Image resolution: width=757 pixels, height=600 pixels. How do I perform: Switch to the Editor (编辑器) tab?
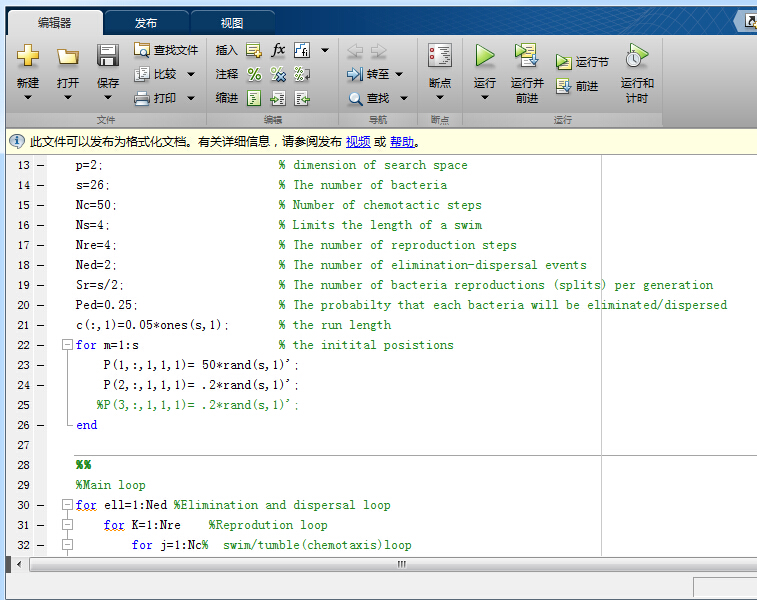coord(55,23)
